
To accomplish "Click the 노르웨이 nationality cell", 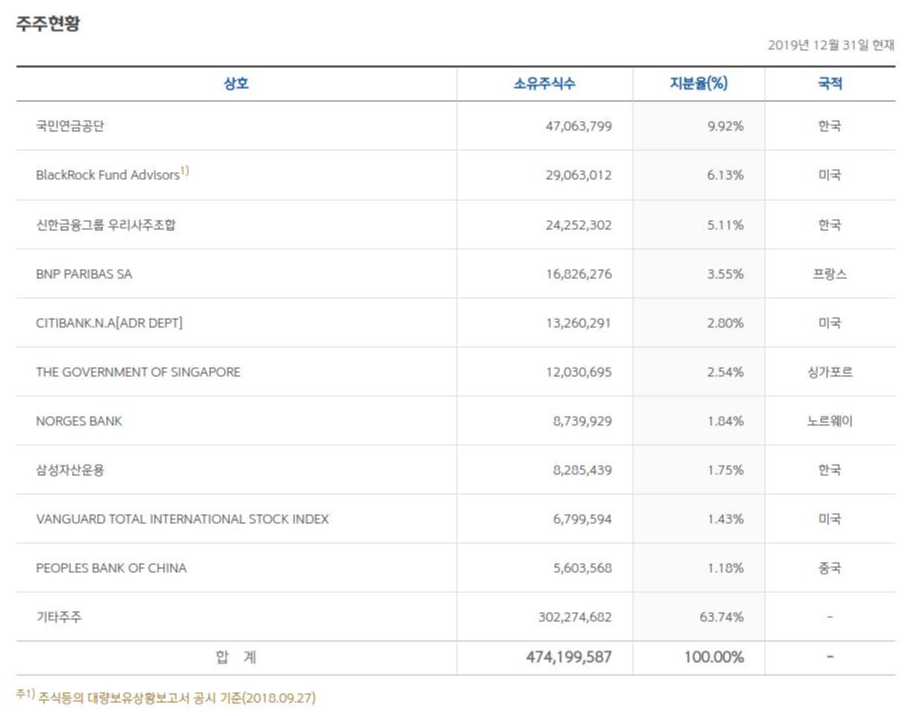I will click(830, 421).
